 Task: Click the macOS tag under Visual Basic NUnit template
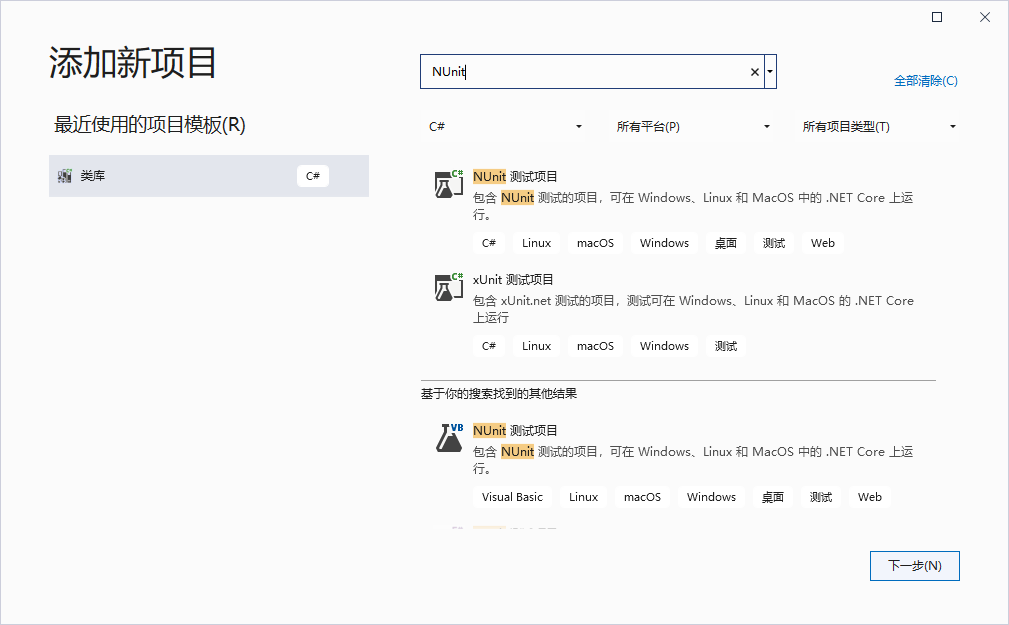(642, 497)
